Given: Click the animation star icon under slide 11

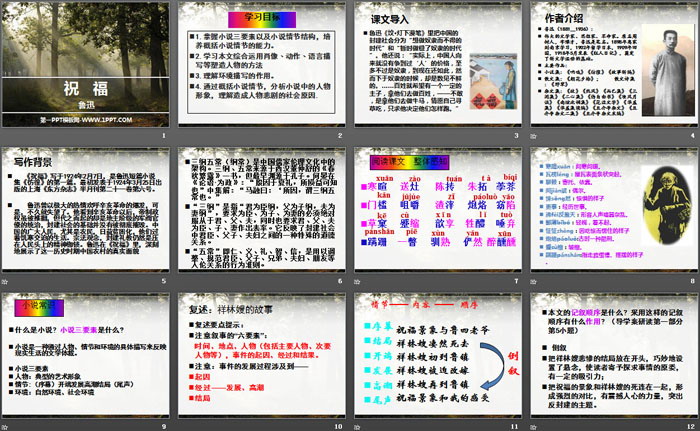Looking at the screenshot, I should point(357,425).
